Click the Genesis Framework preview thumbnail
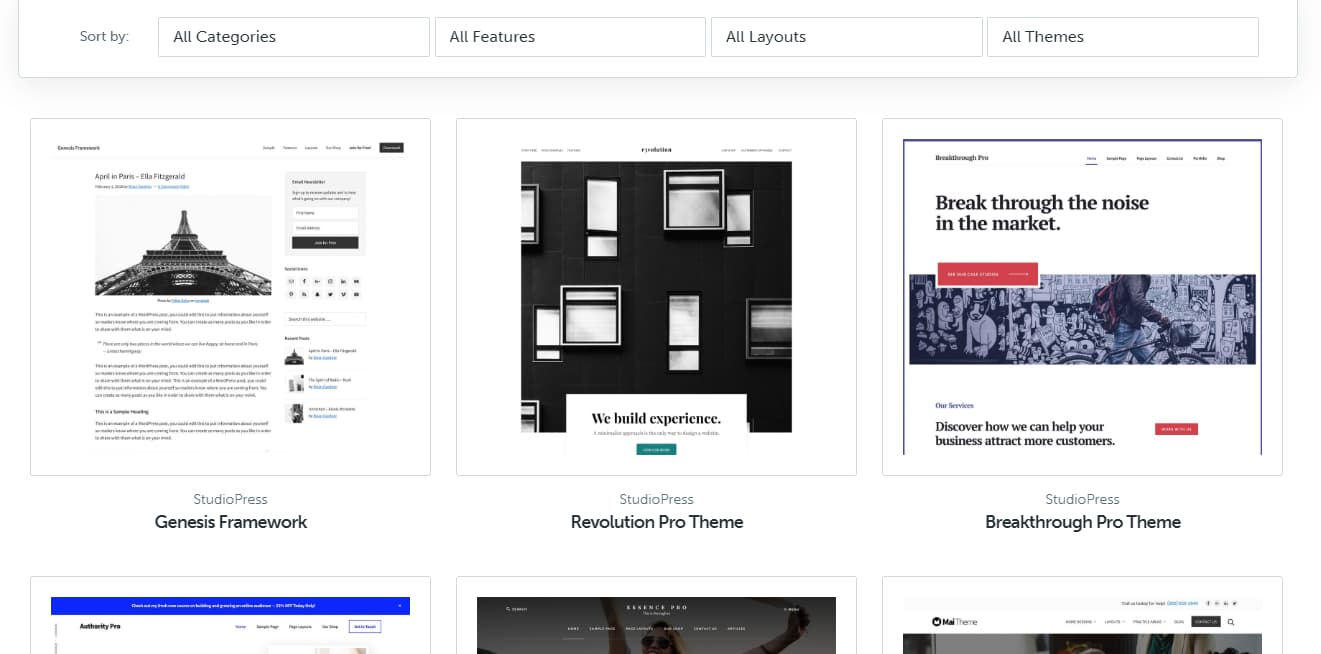 (x=230, y=296)
